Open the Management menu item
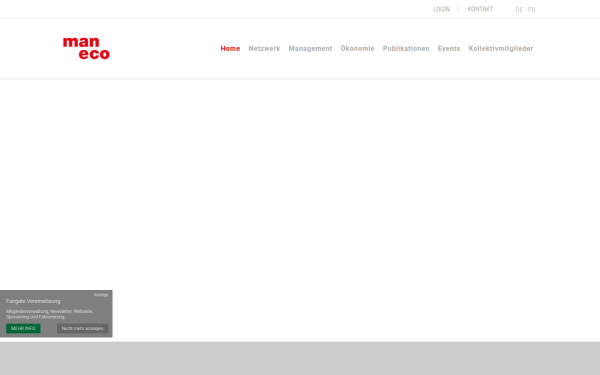 [310, 49]
